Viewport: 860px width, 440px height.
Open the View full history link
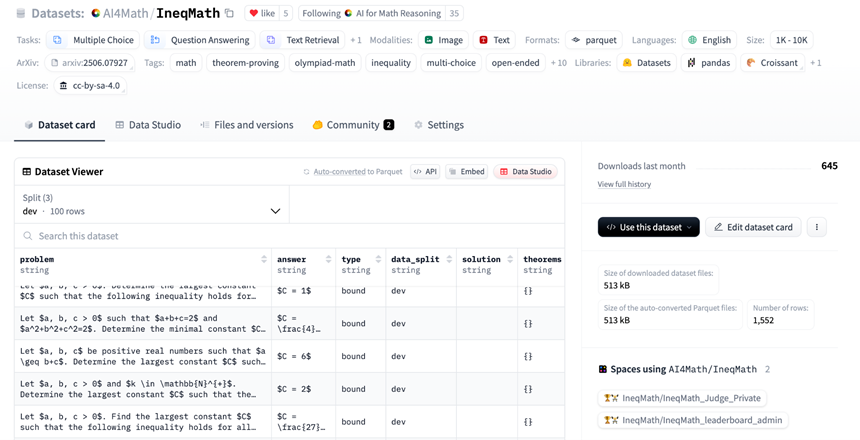point(624,184)
